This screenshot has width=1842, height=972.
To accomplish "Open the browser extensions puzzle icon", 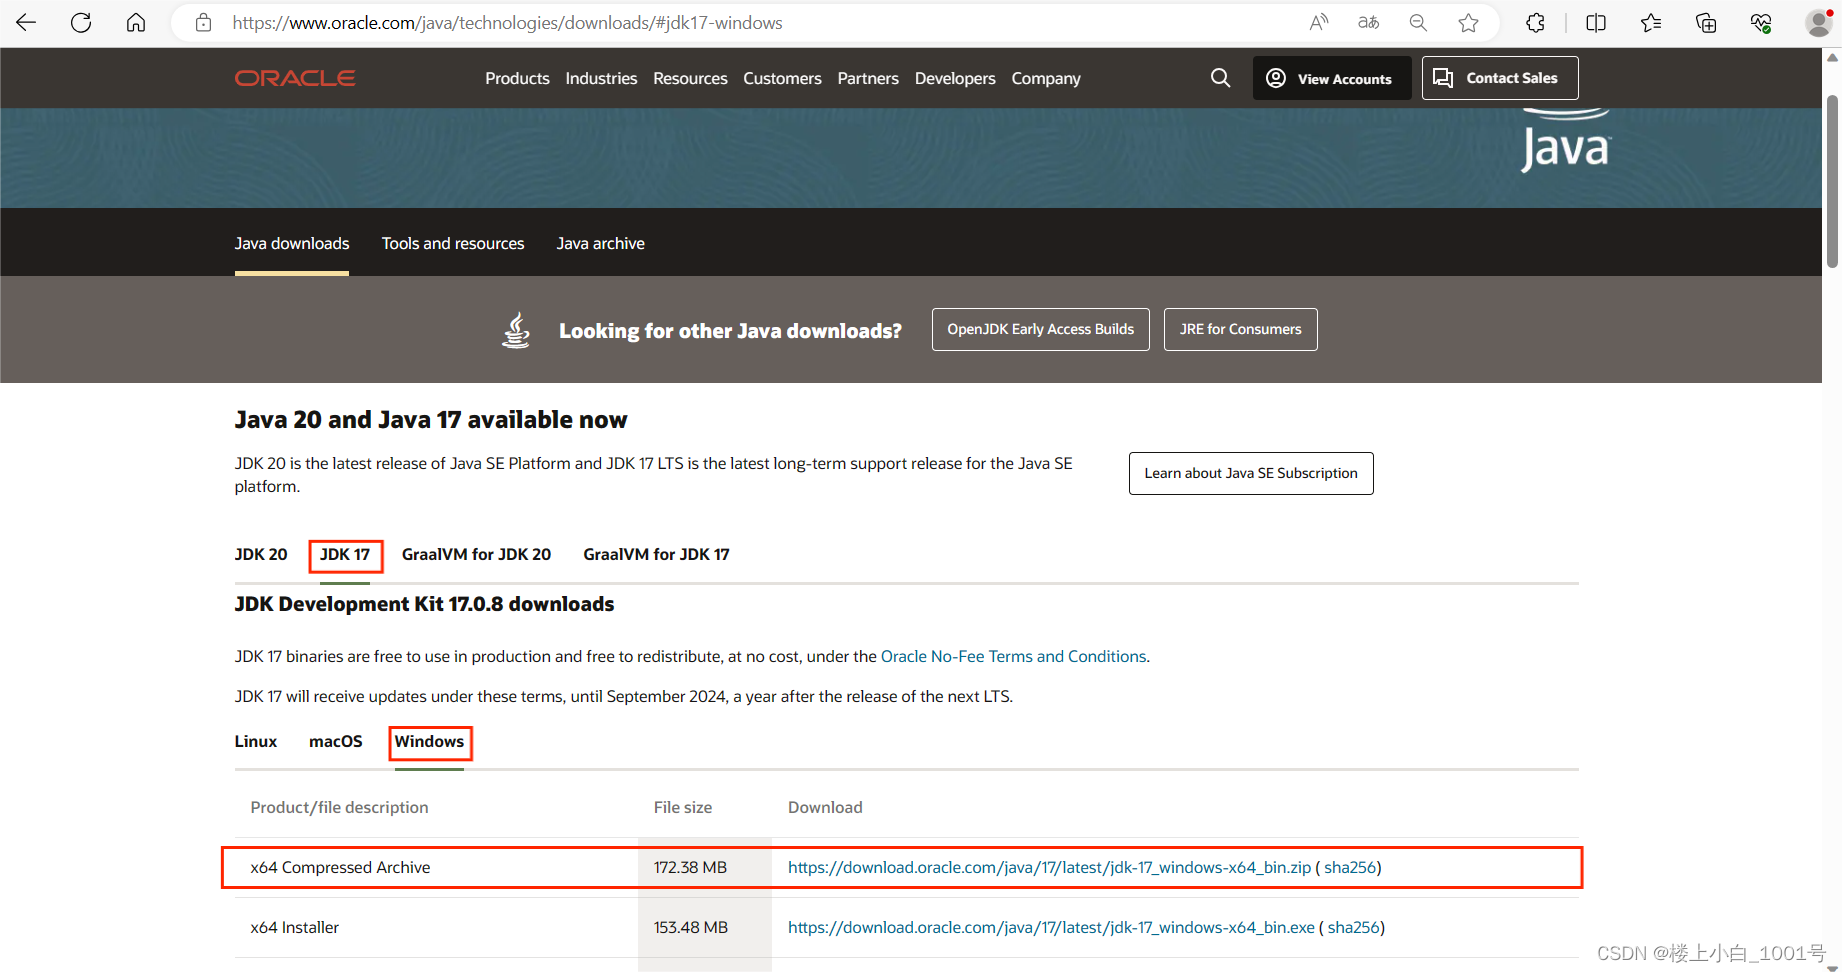I will 1536,22.
